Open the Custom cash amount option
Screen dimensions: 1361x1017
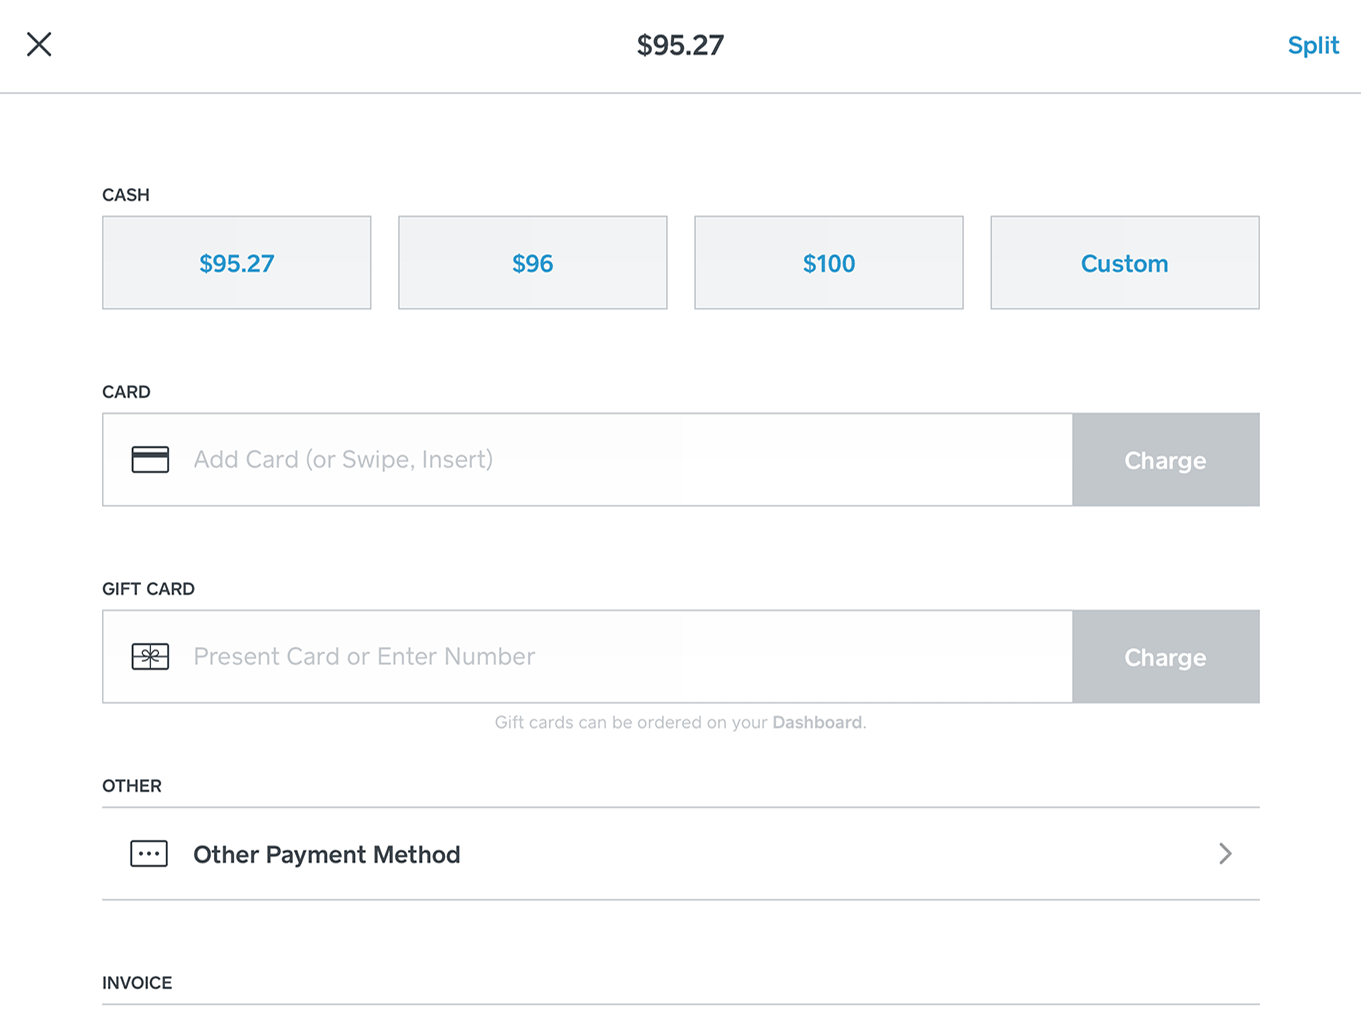point(1124,263)
